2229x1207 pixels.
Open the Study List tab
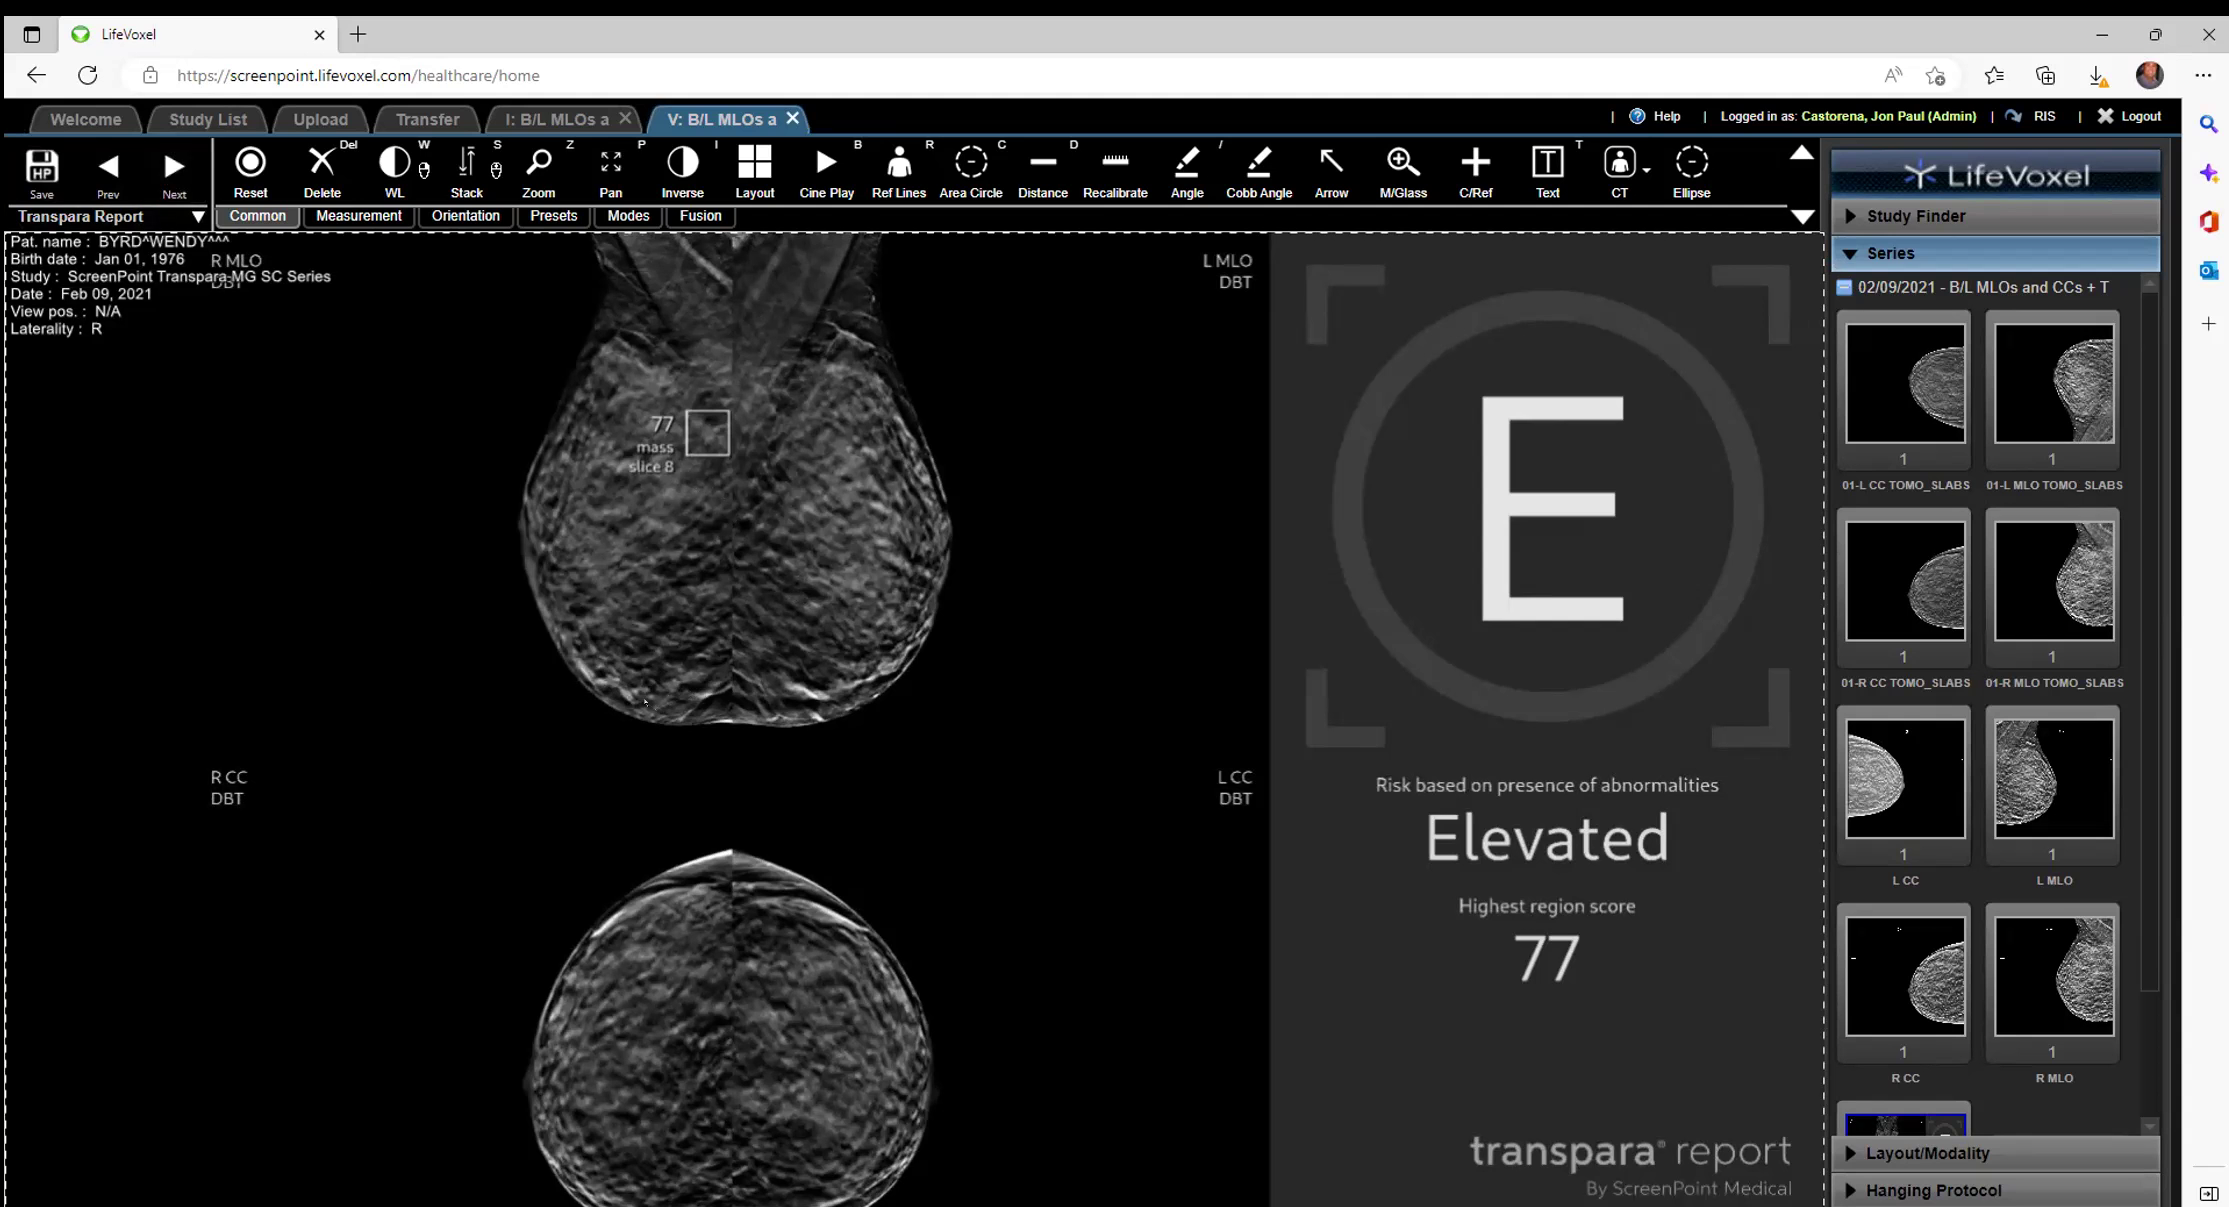point(208,119)
